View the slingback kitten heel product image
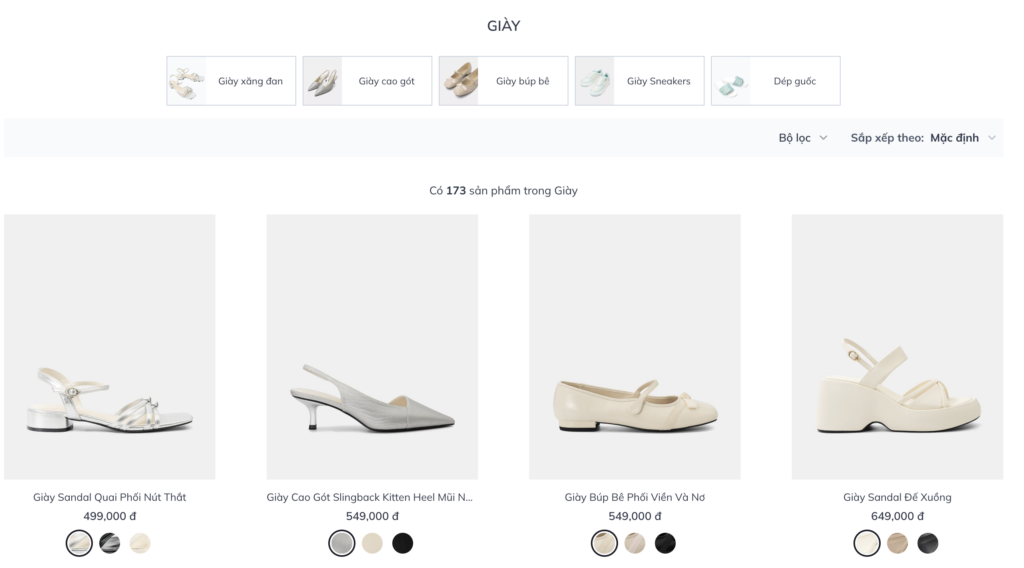This screenshot has width=1024, height=568. pos(372,347)
